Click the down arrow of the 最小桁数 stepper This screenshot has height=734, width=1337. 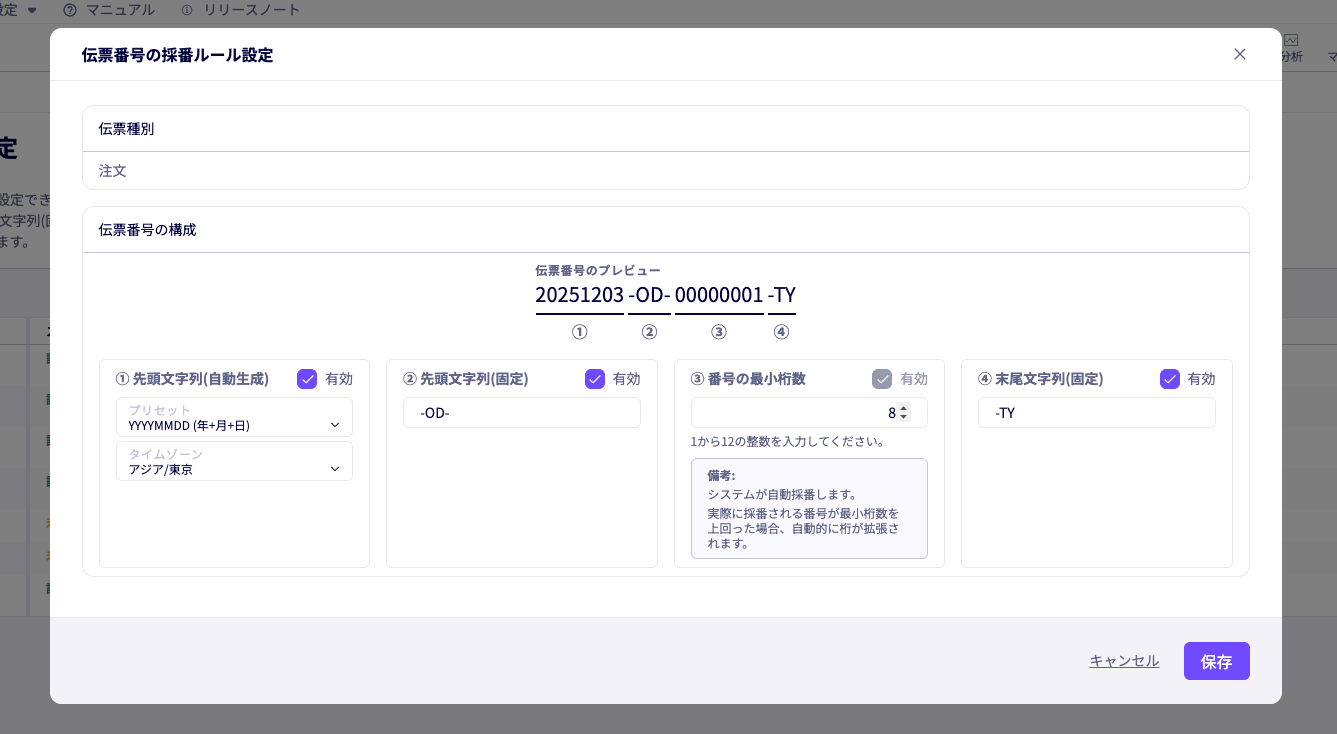coord(904,417)
